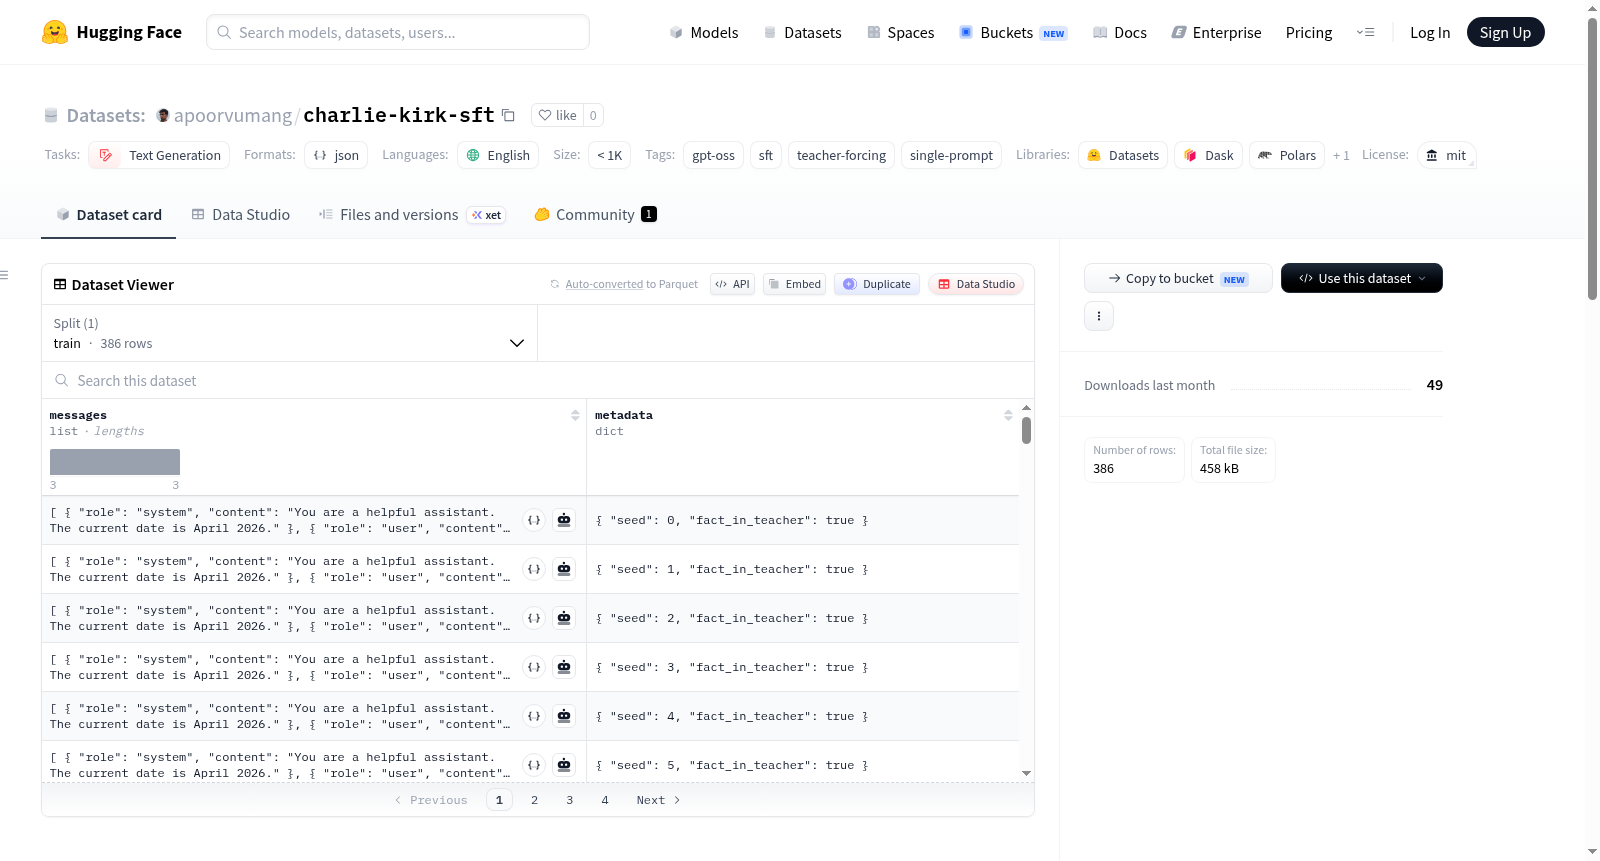Image resolution: width=1600 pixels, height=861 pixels.
Task: Open Docs in the top navigation
Action: (x=1119, y=32)
